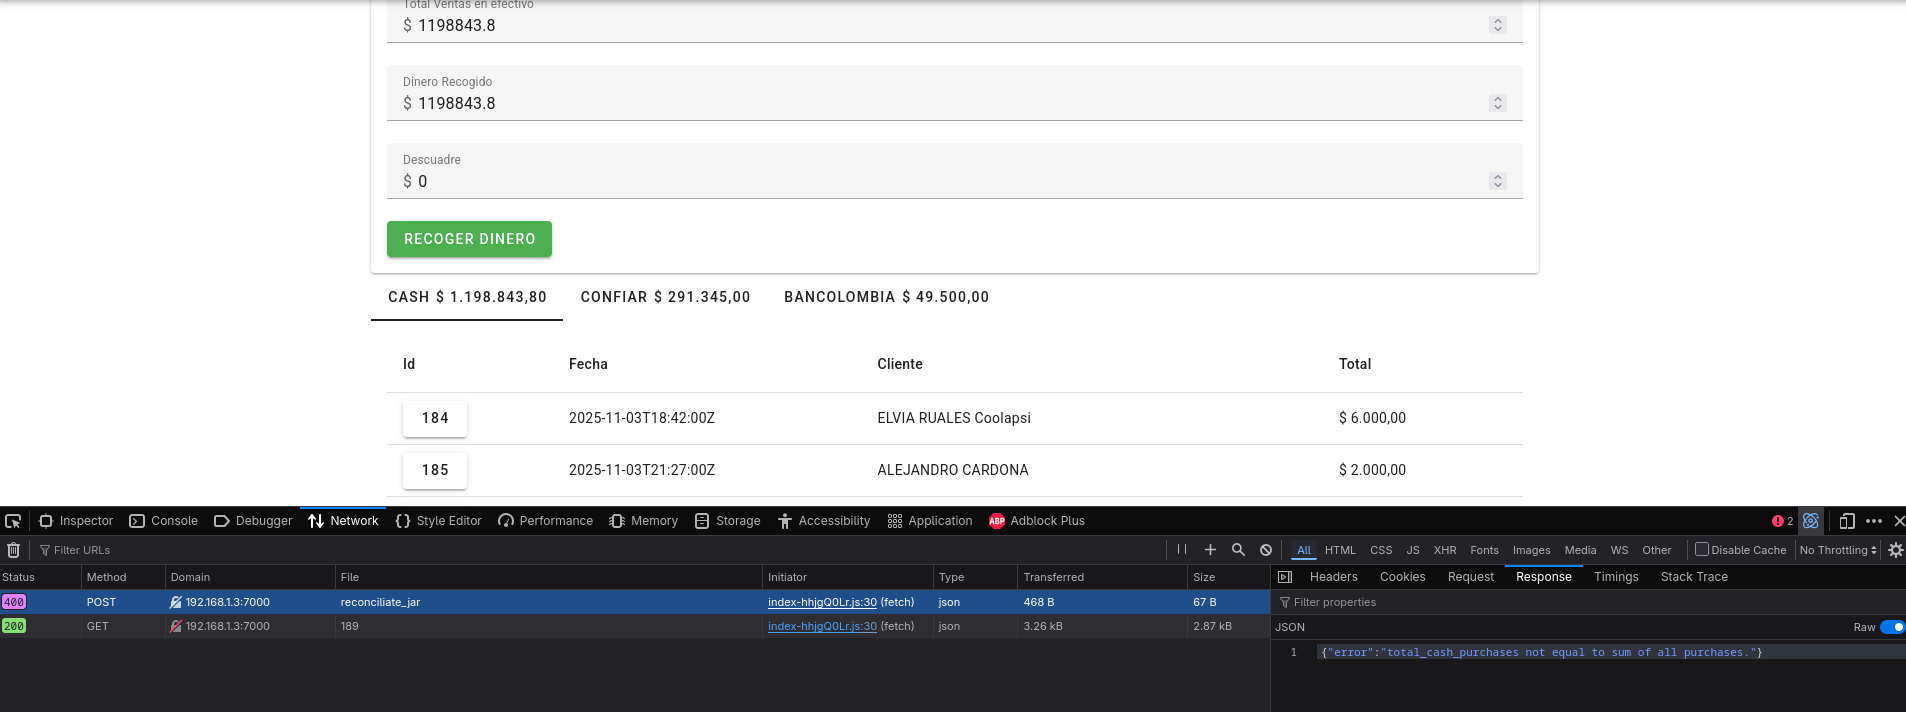1906x712 pixels.
Task: Open network settings gear icon
Action: pos(1895,550)
